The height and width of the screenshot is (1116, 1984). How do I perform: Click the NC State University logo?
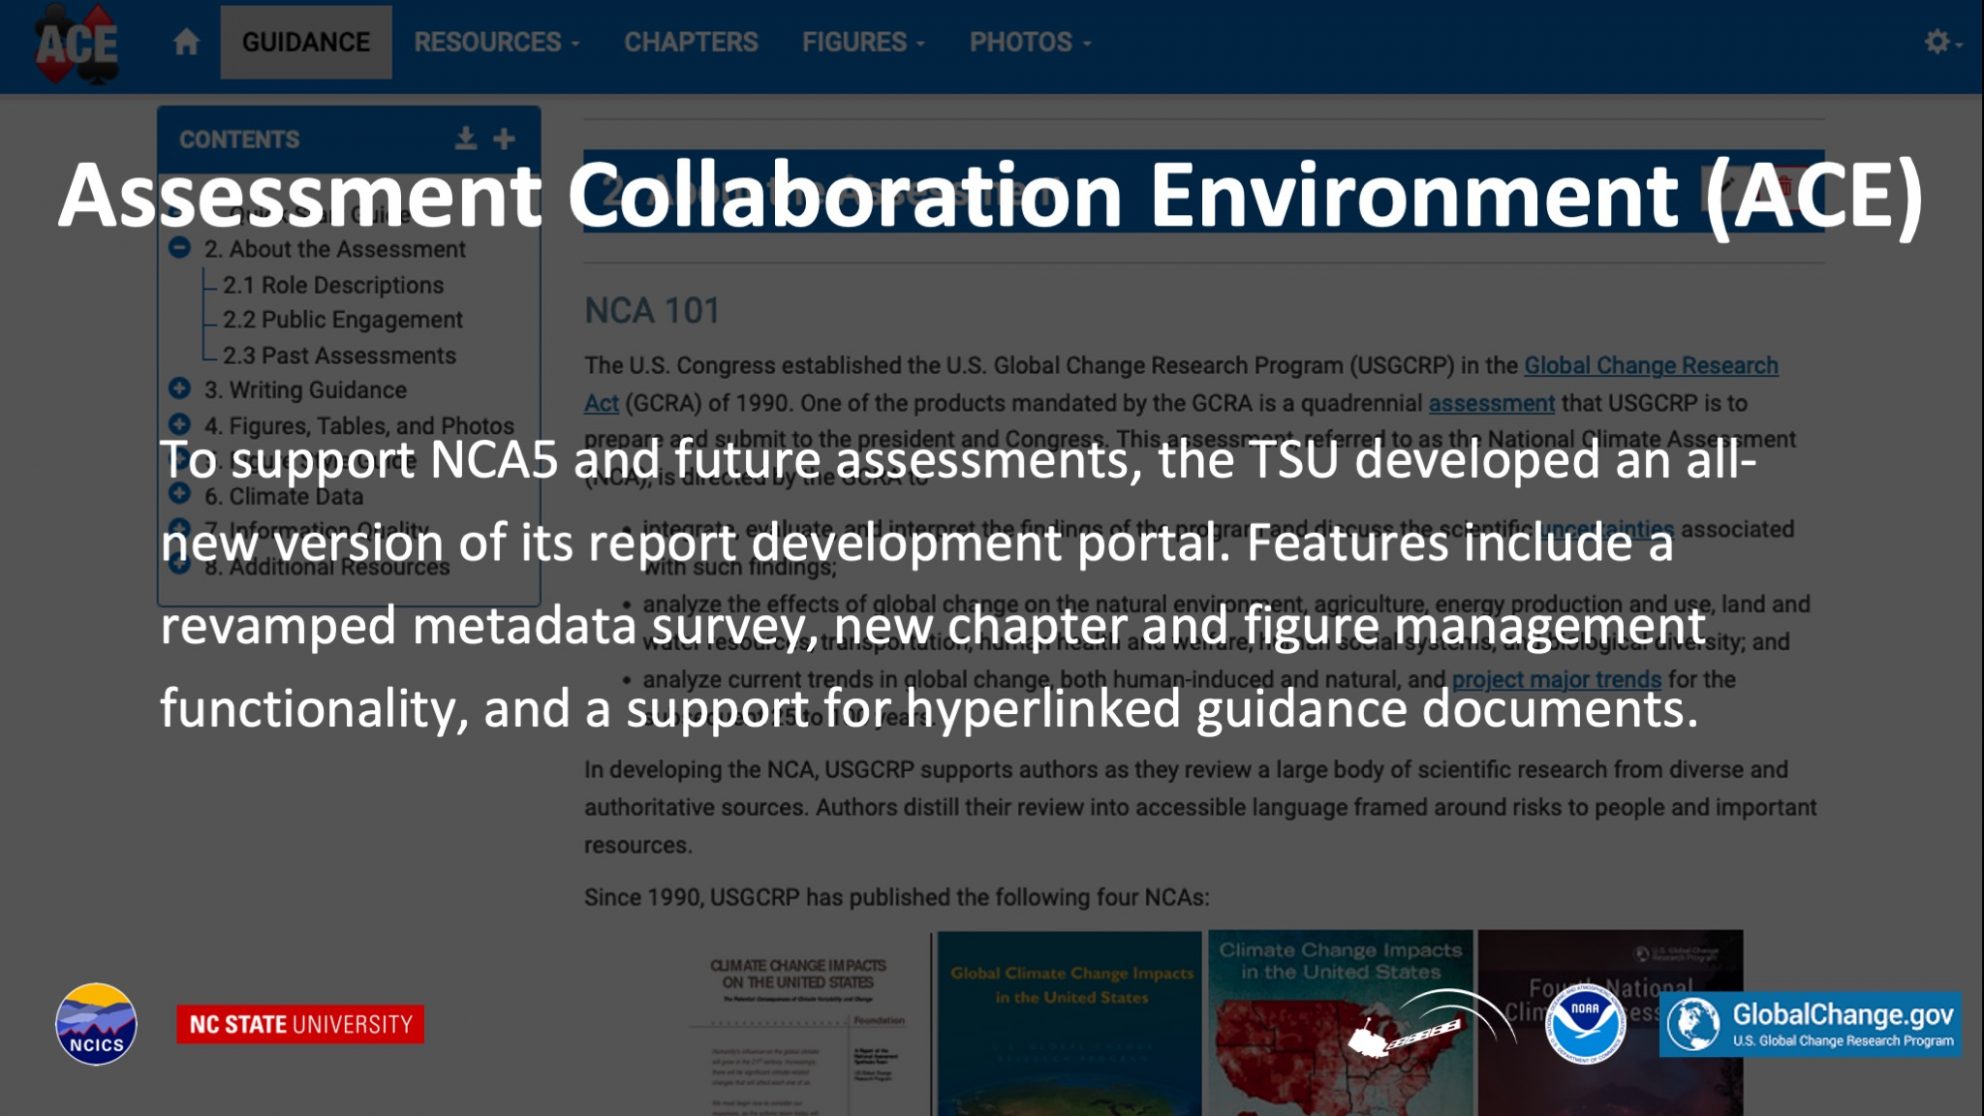click(300, 1024)
